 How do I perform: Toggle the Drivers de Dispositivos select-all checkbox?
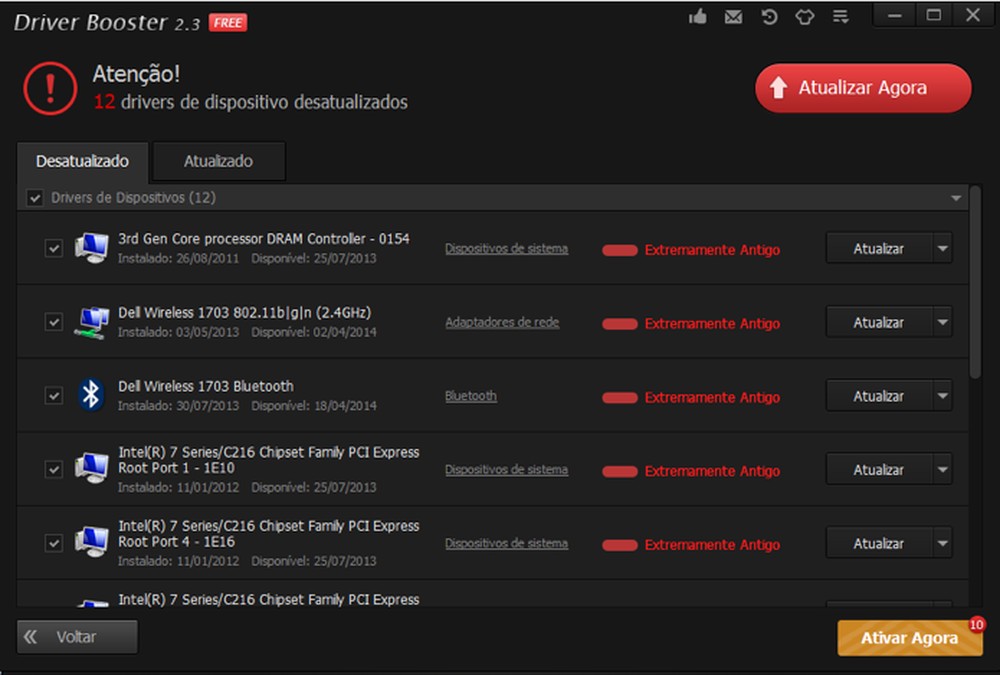(34, 197)
